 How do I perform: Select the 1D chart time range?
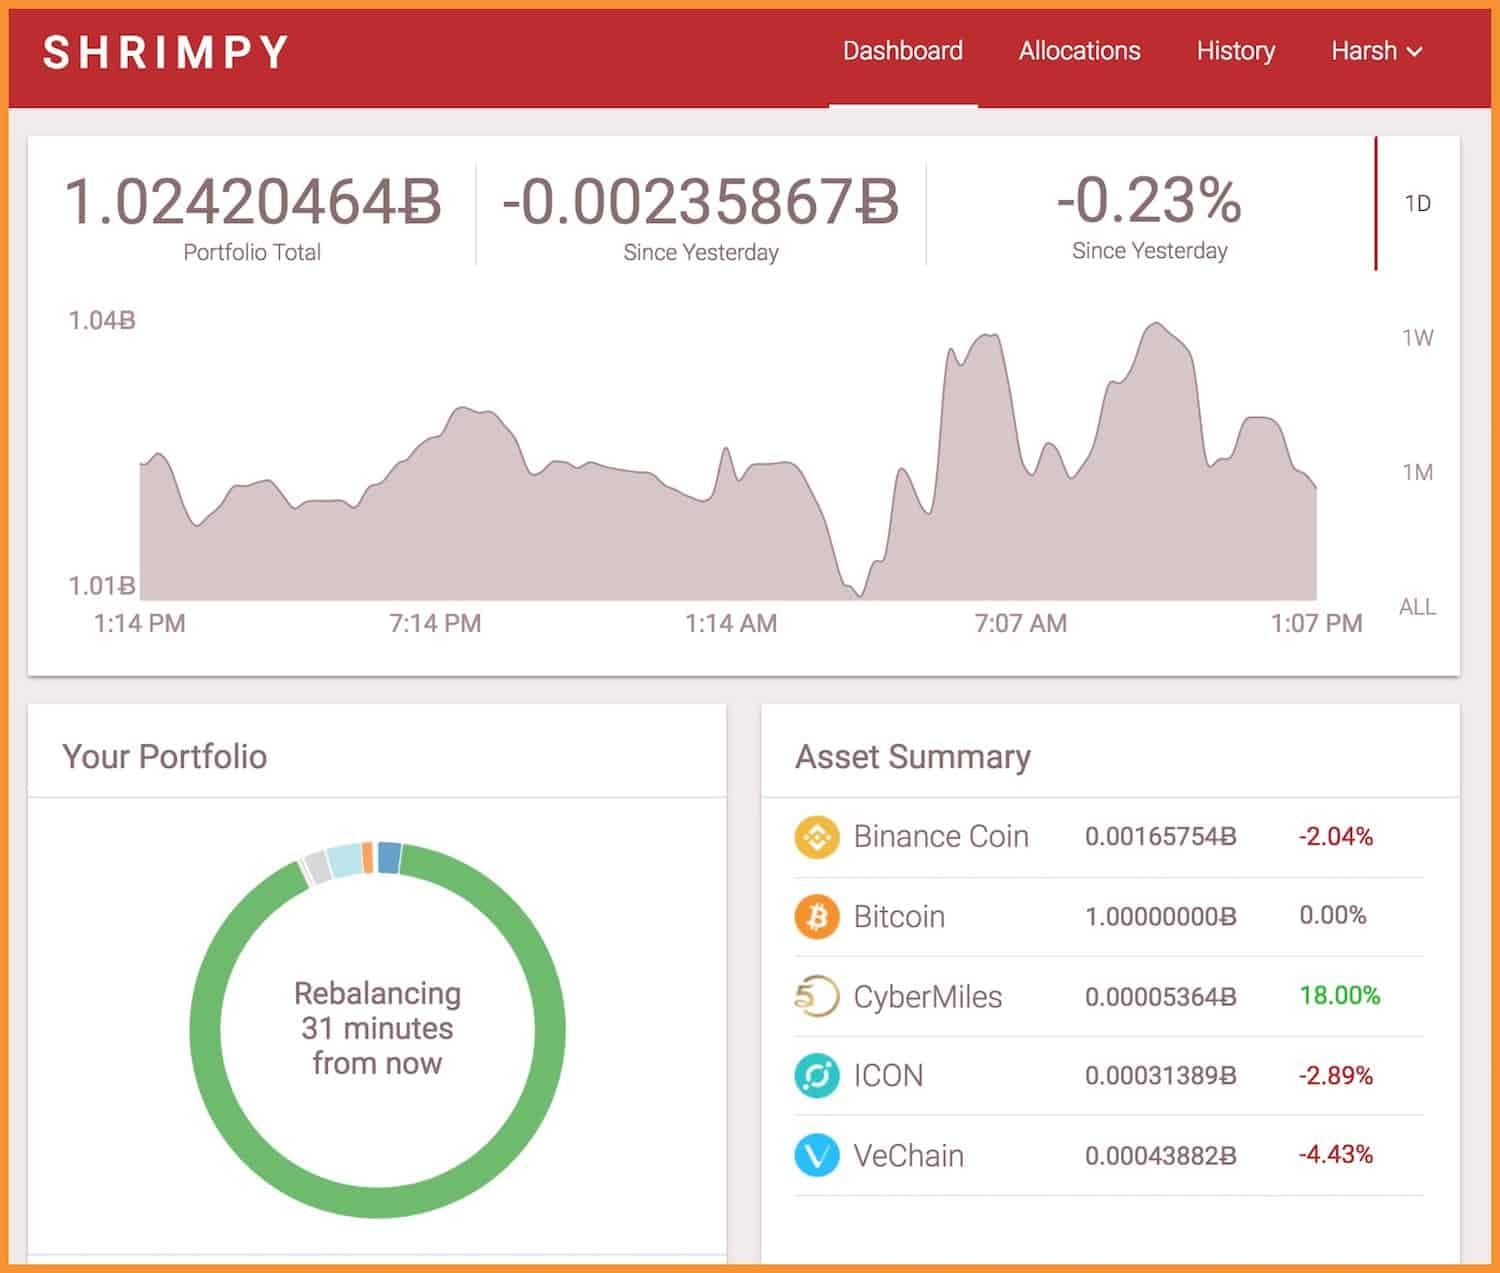(1417, 204)
